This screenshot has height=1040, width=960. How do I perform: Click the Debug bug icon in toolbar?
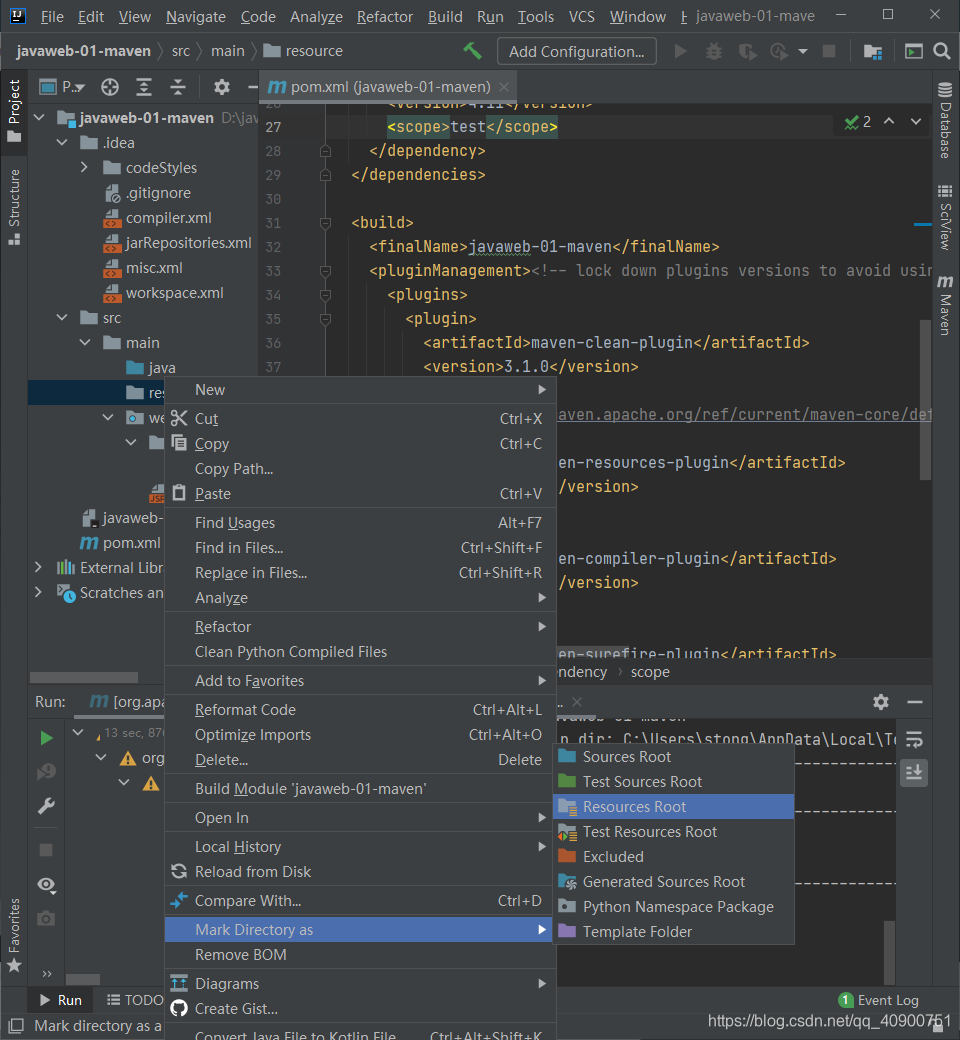pyautogui.click(x=714, y=51)
